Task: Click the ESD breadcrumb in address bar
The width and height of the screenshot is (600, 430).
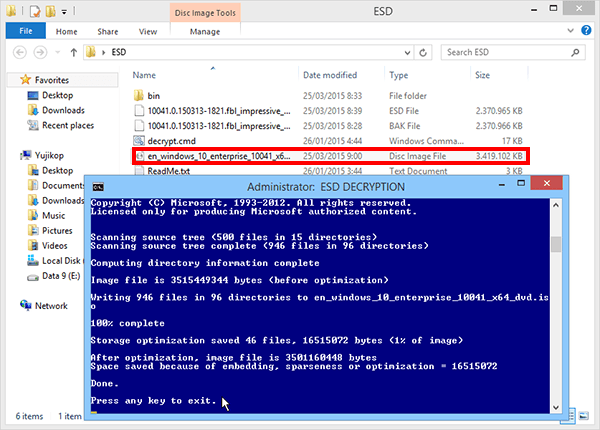Action: (119, 52)
